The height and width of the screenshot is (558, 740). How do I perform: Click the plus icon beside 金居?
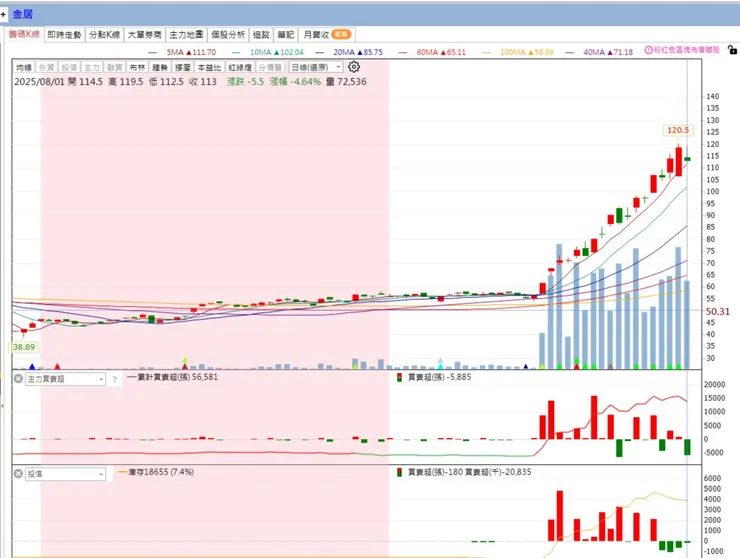3,15
